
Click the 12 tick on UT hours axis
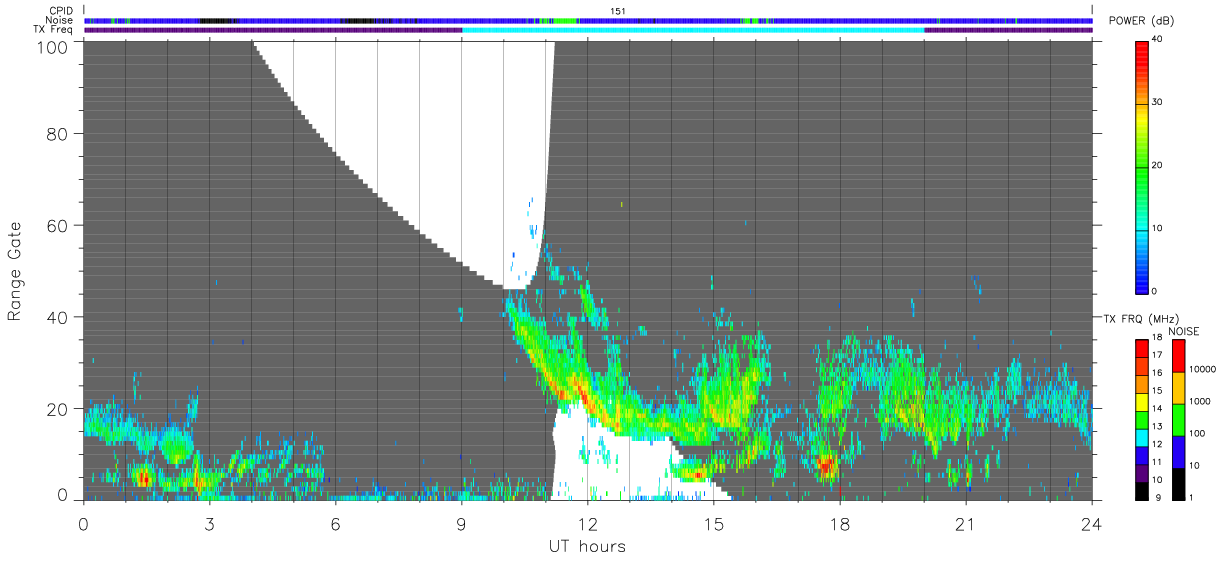tap(587, 523)
